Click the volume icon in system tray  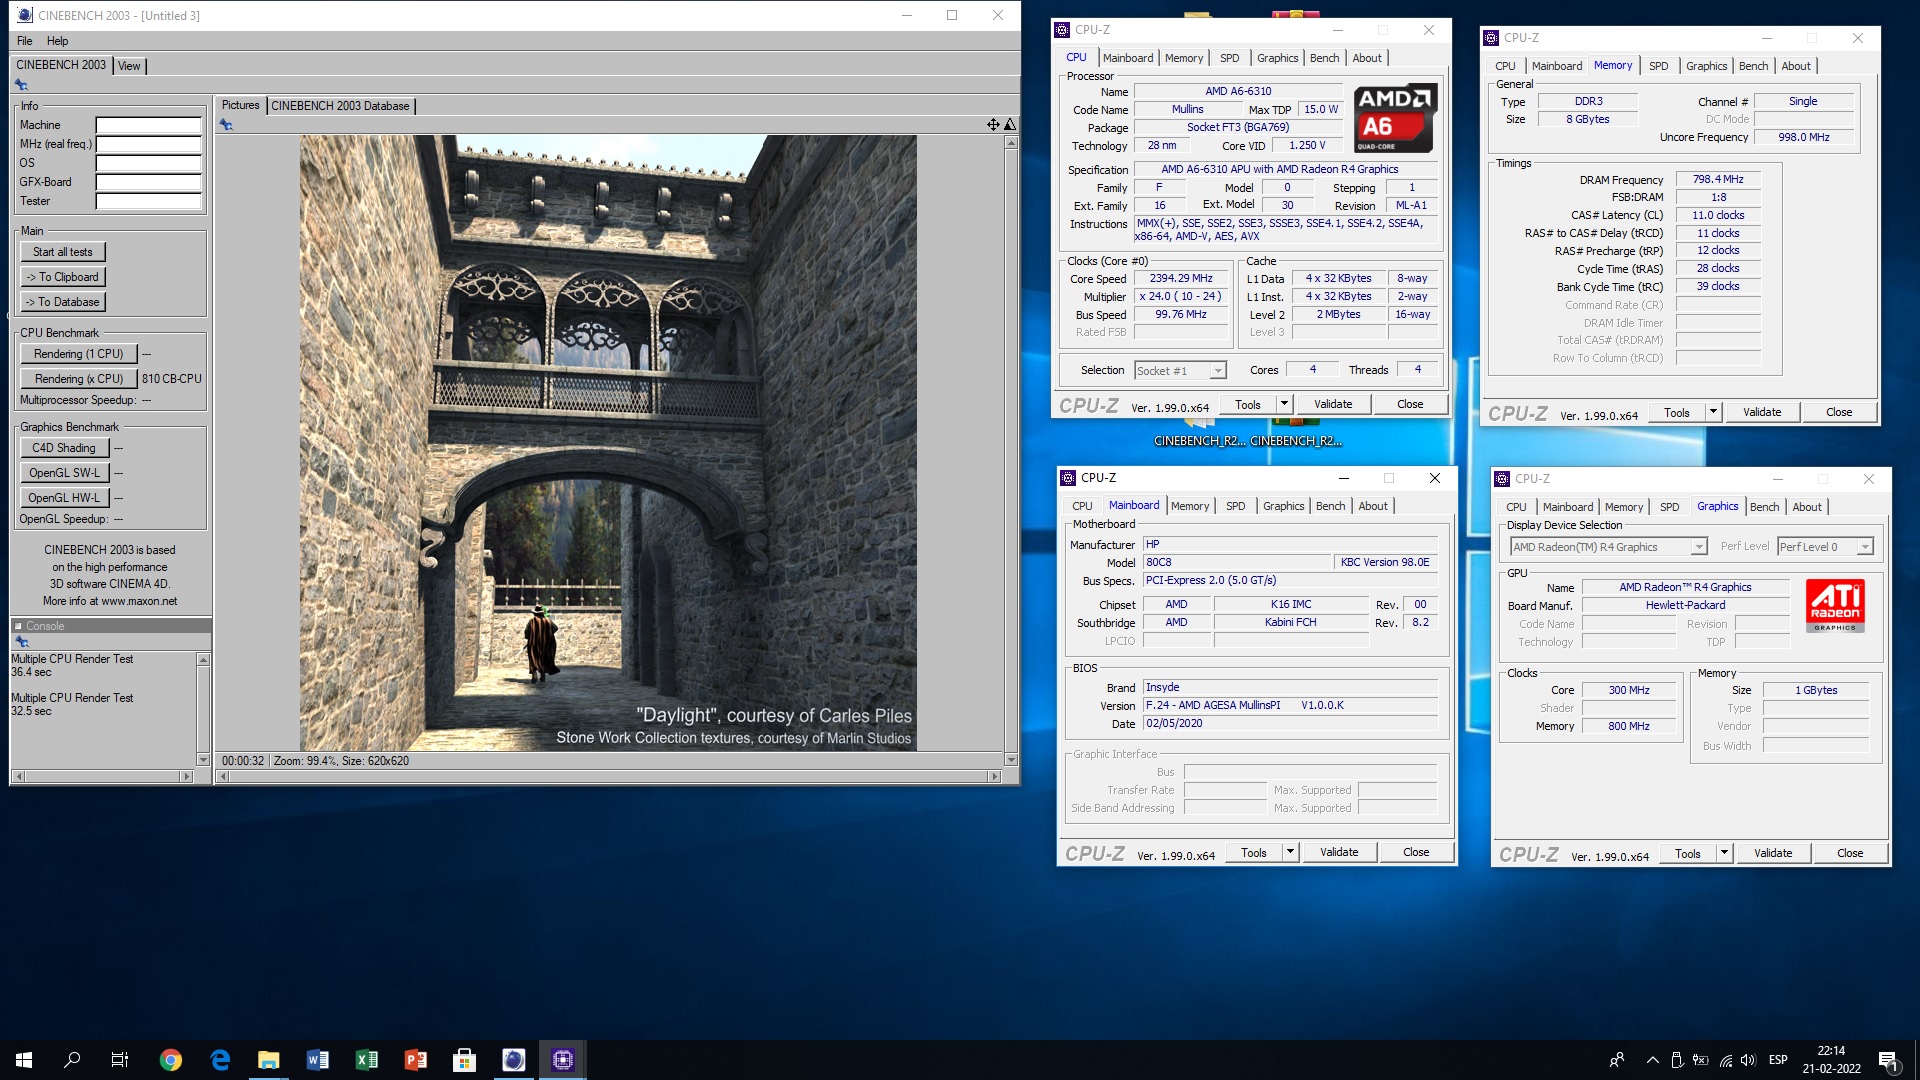click(x=1748, y=1060)
